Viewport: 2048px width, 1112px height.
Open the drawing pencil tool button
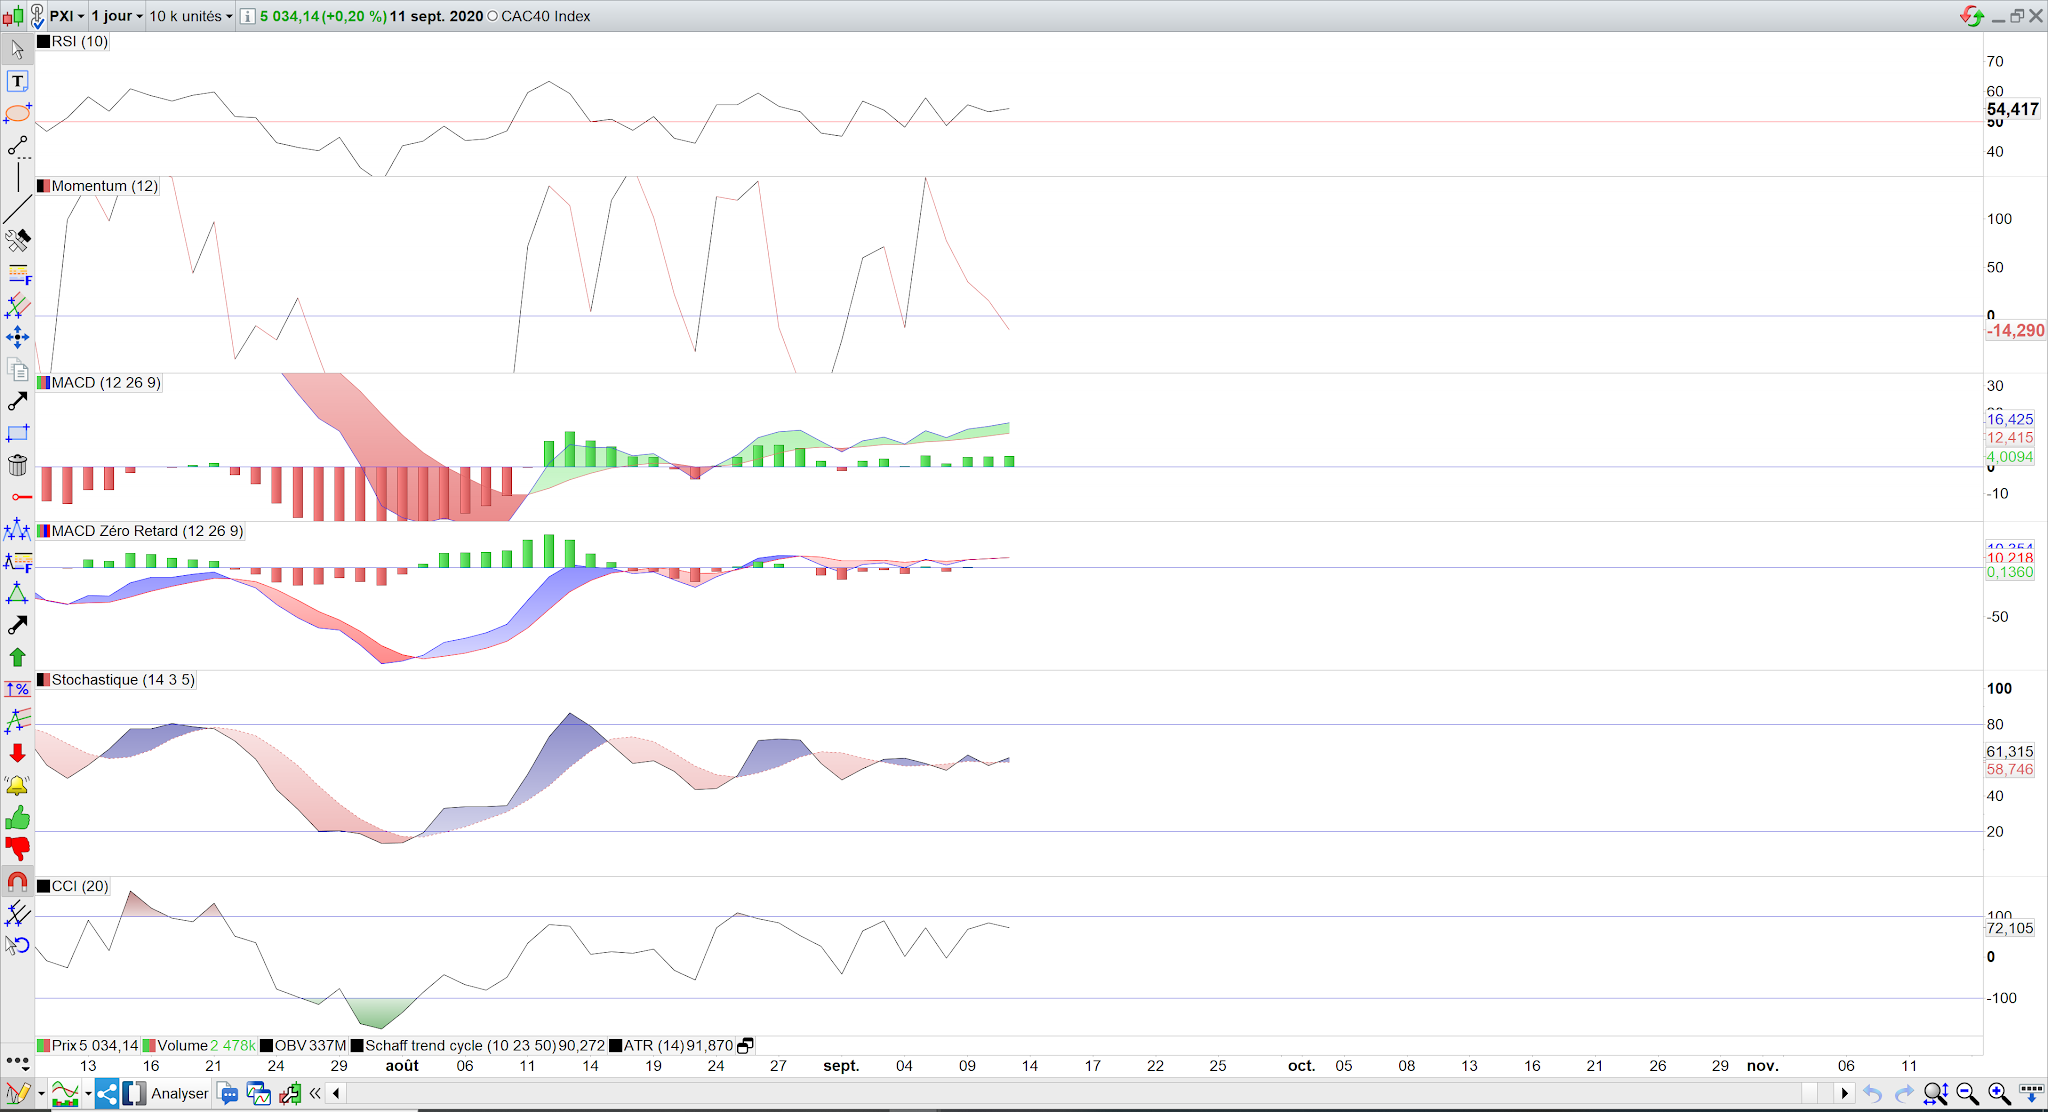click(x=18, y=1093)
